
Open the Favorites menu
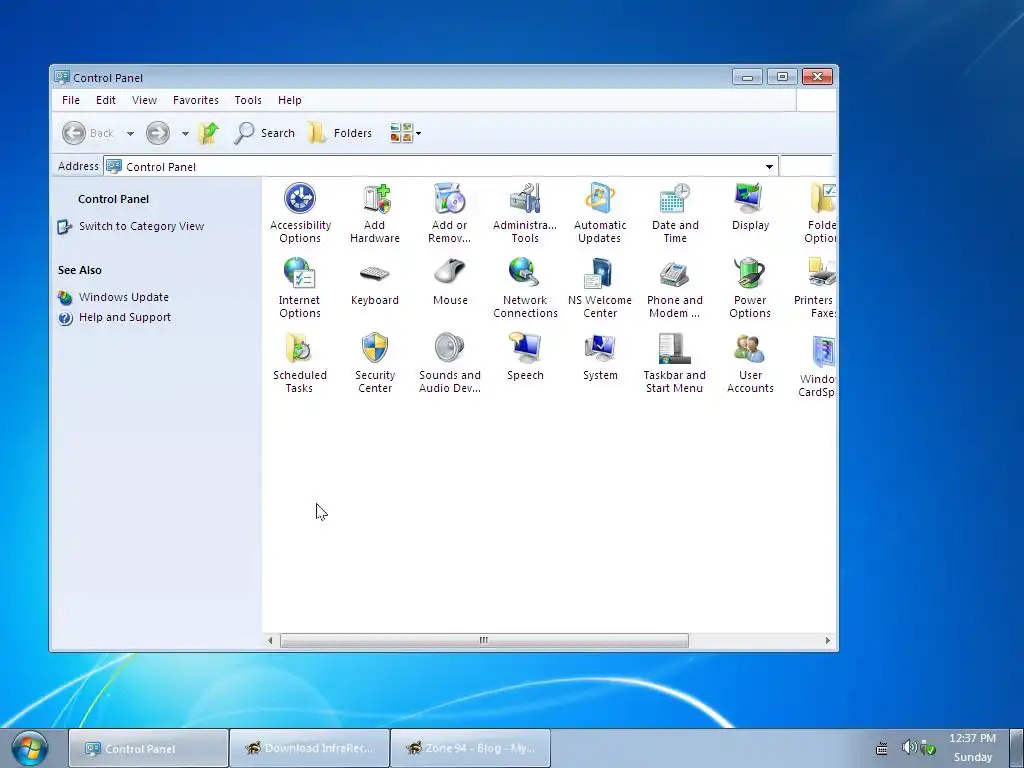[195, 100]
